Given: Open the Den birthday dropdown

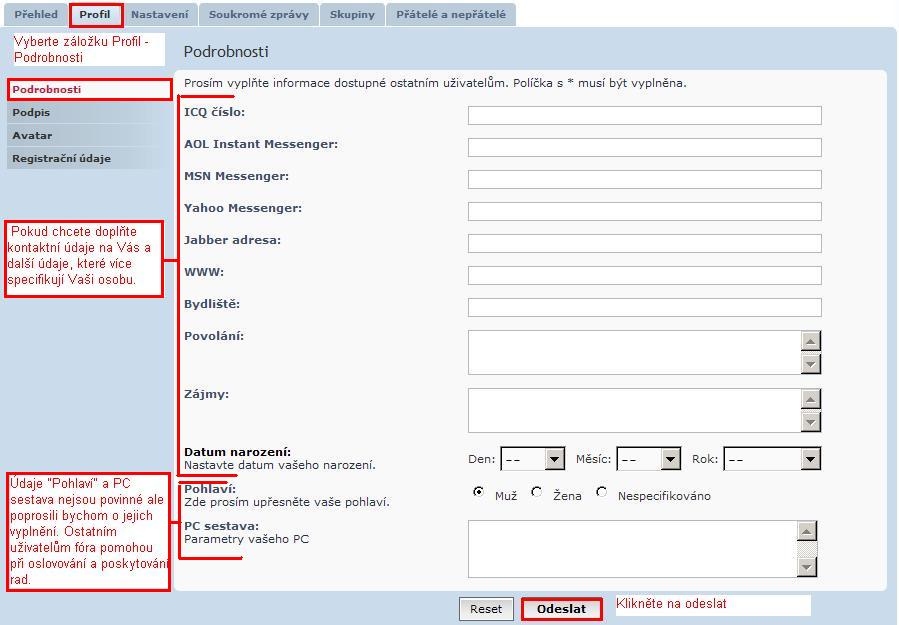Looking at the screenshot, I should 533,459.
